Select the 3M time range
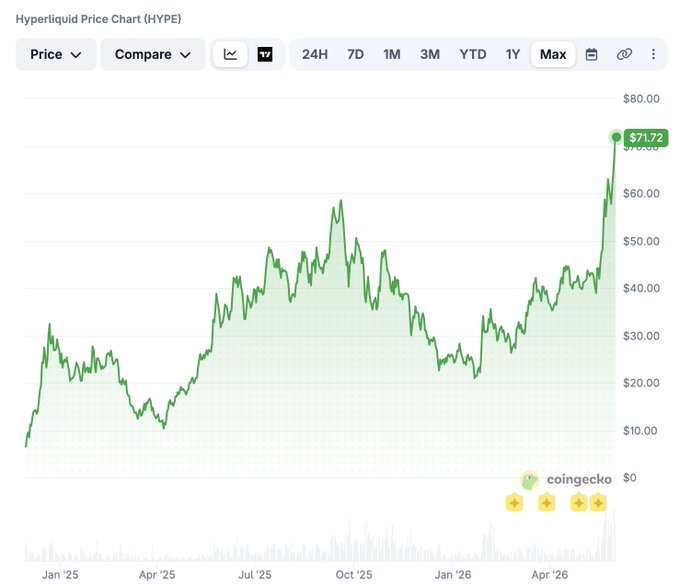The width and height of the screenshot is (680, 585). tap(430, 54)
